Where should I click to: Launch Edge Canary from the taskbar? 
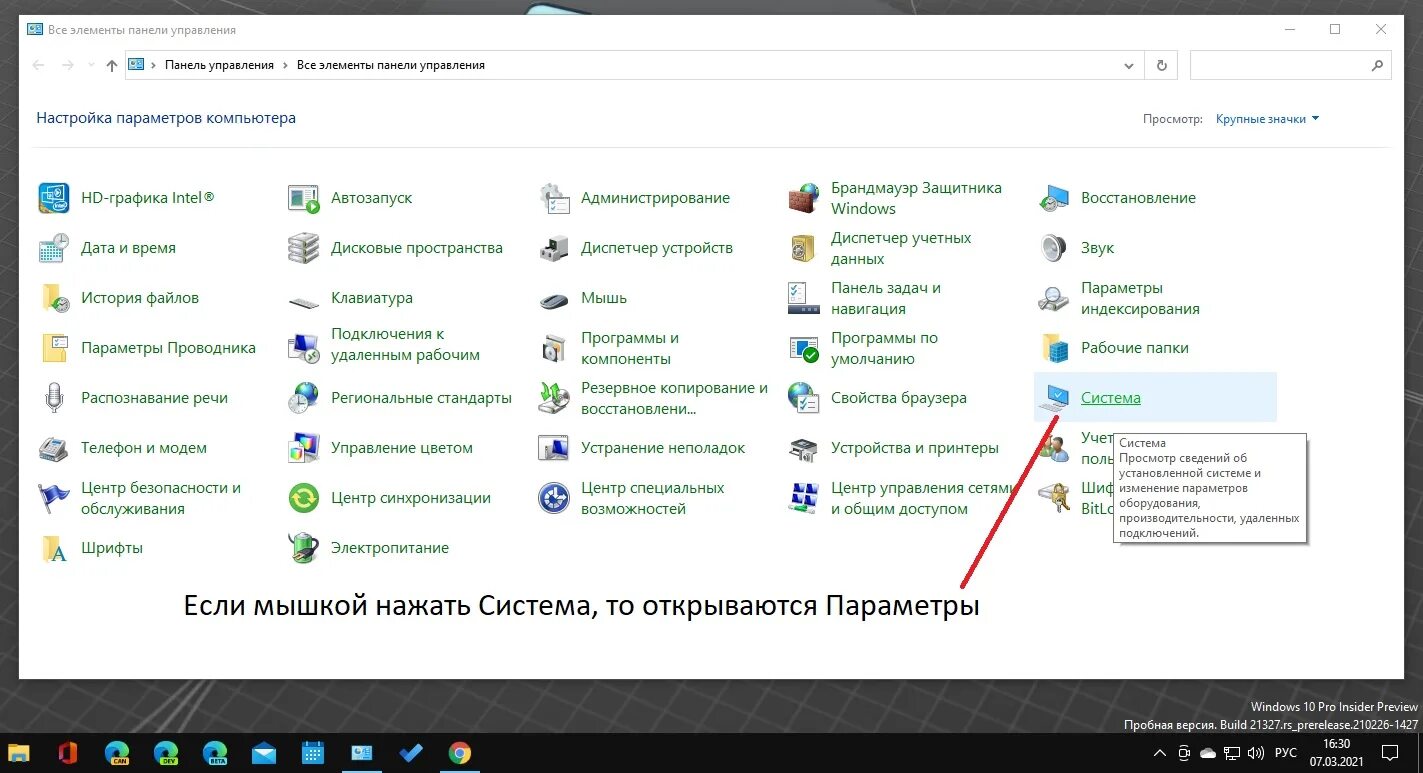117,753
